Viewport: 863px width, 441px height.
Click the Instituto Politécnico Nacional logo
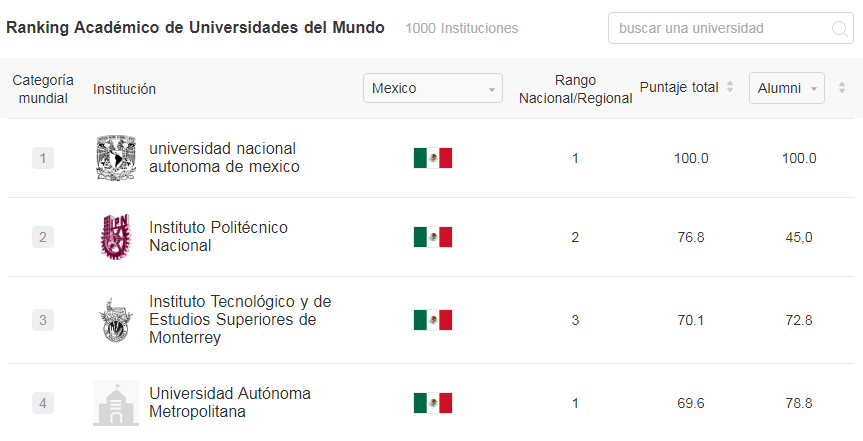pos(116,237)
